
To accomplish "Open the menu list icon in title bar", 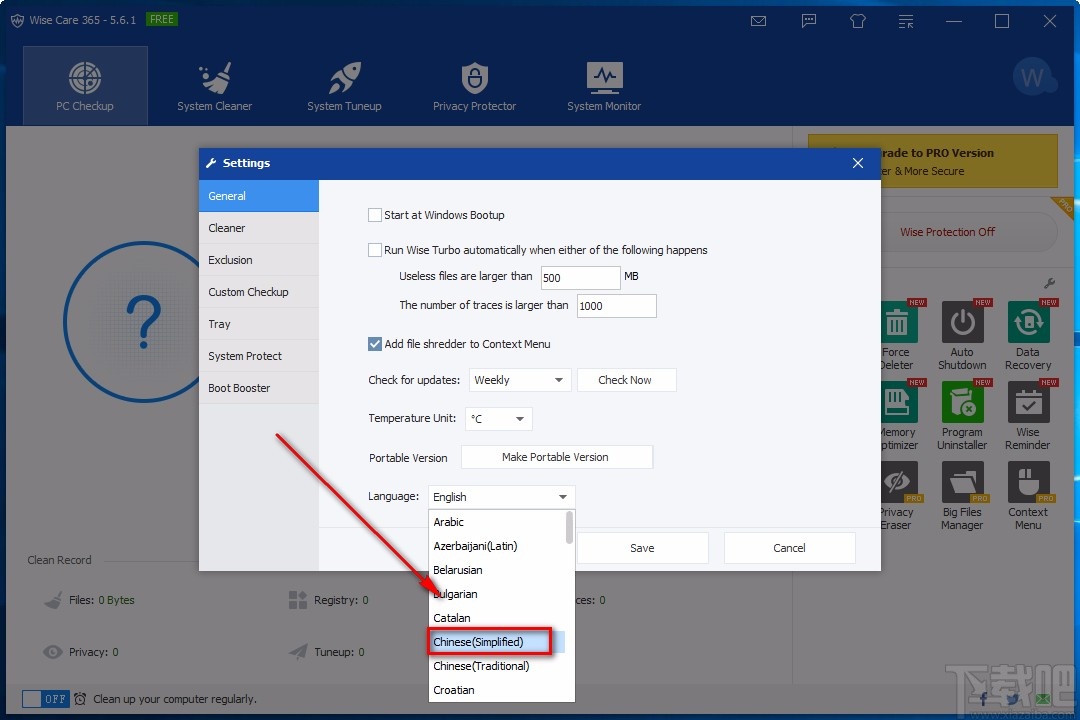I will tap(906, 21).
